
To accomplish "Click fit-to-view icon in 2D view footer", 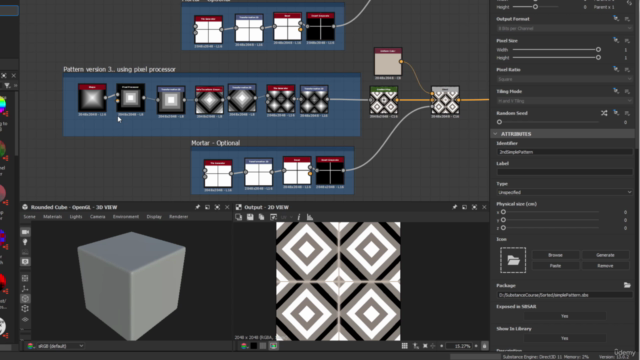I will point(425,346).
